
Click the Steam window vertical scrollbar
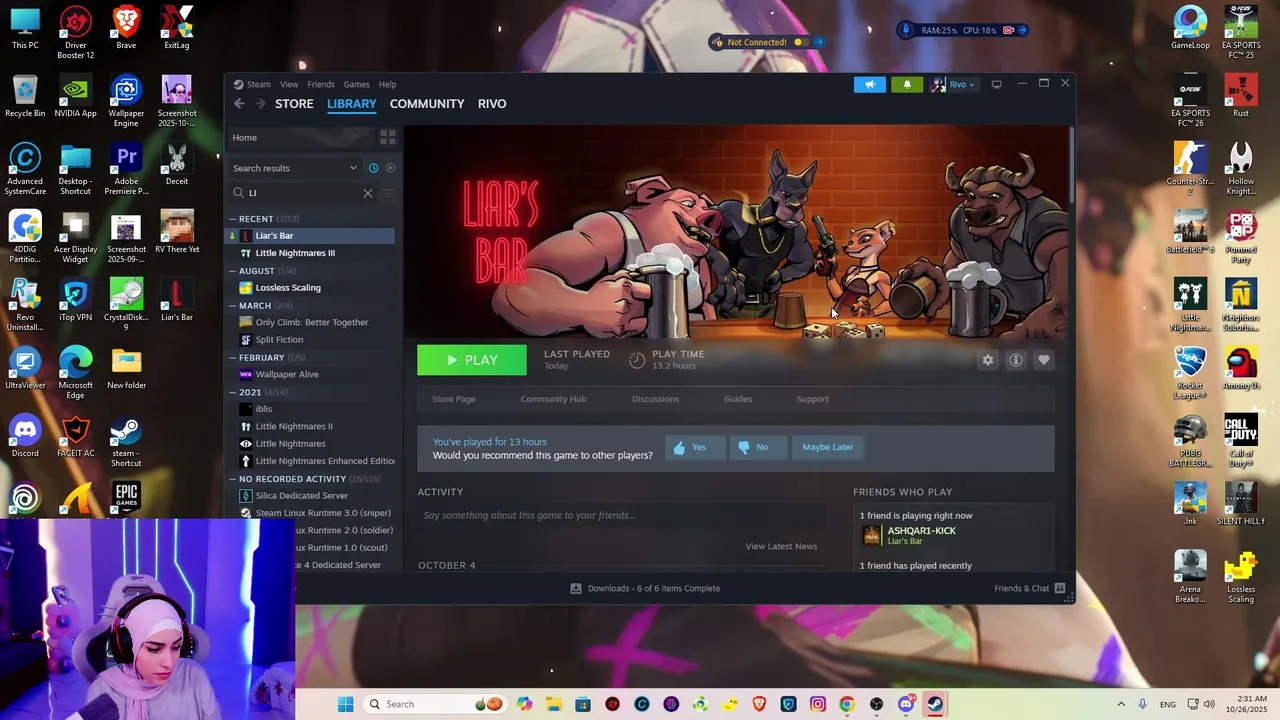[x=1071, y=165]
